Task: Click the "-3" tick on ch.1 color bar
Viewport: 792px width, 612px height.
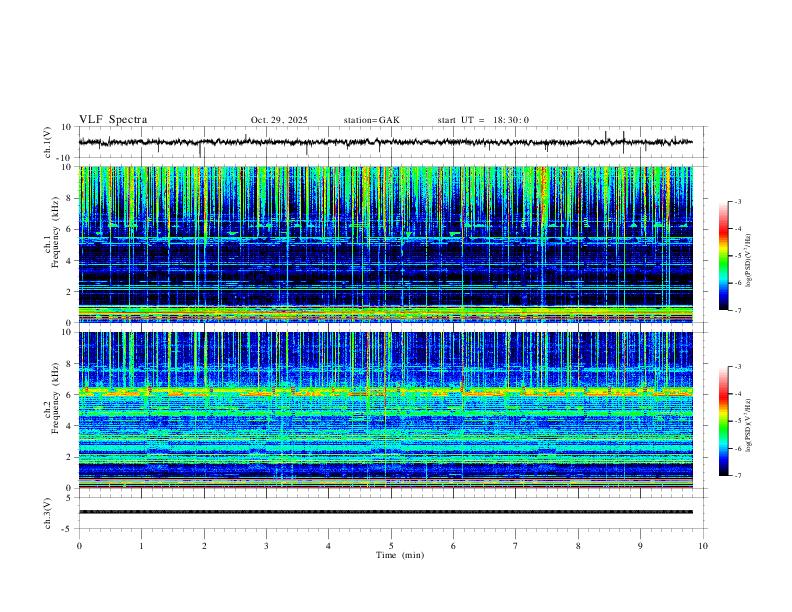Action: point(738,201)
